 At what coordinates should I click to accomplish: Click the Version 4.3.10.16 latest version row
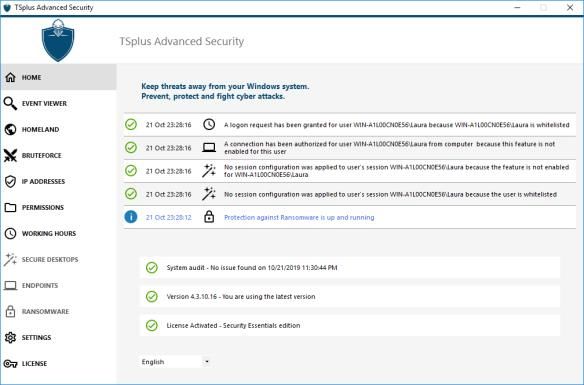pos(350,296)
